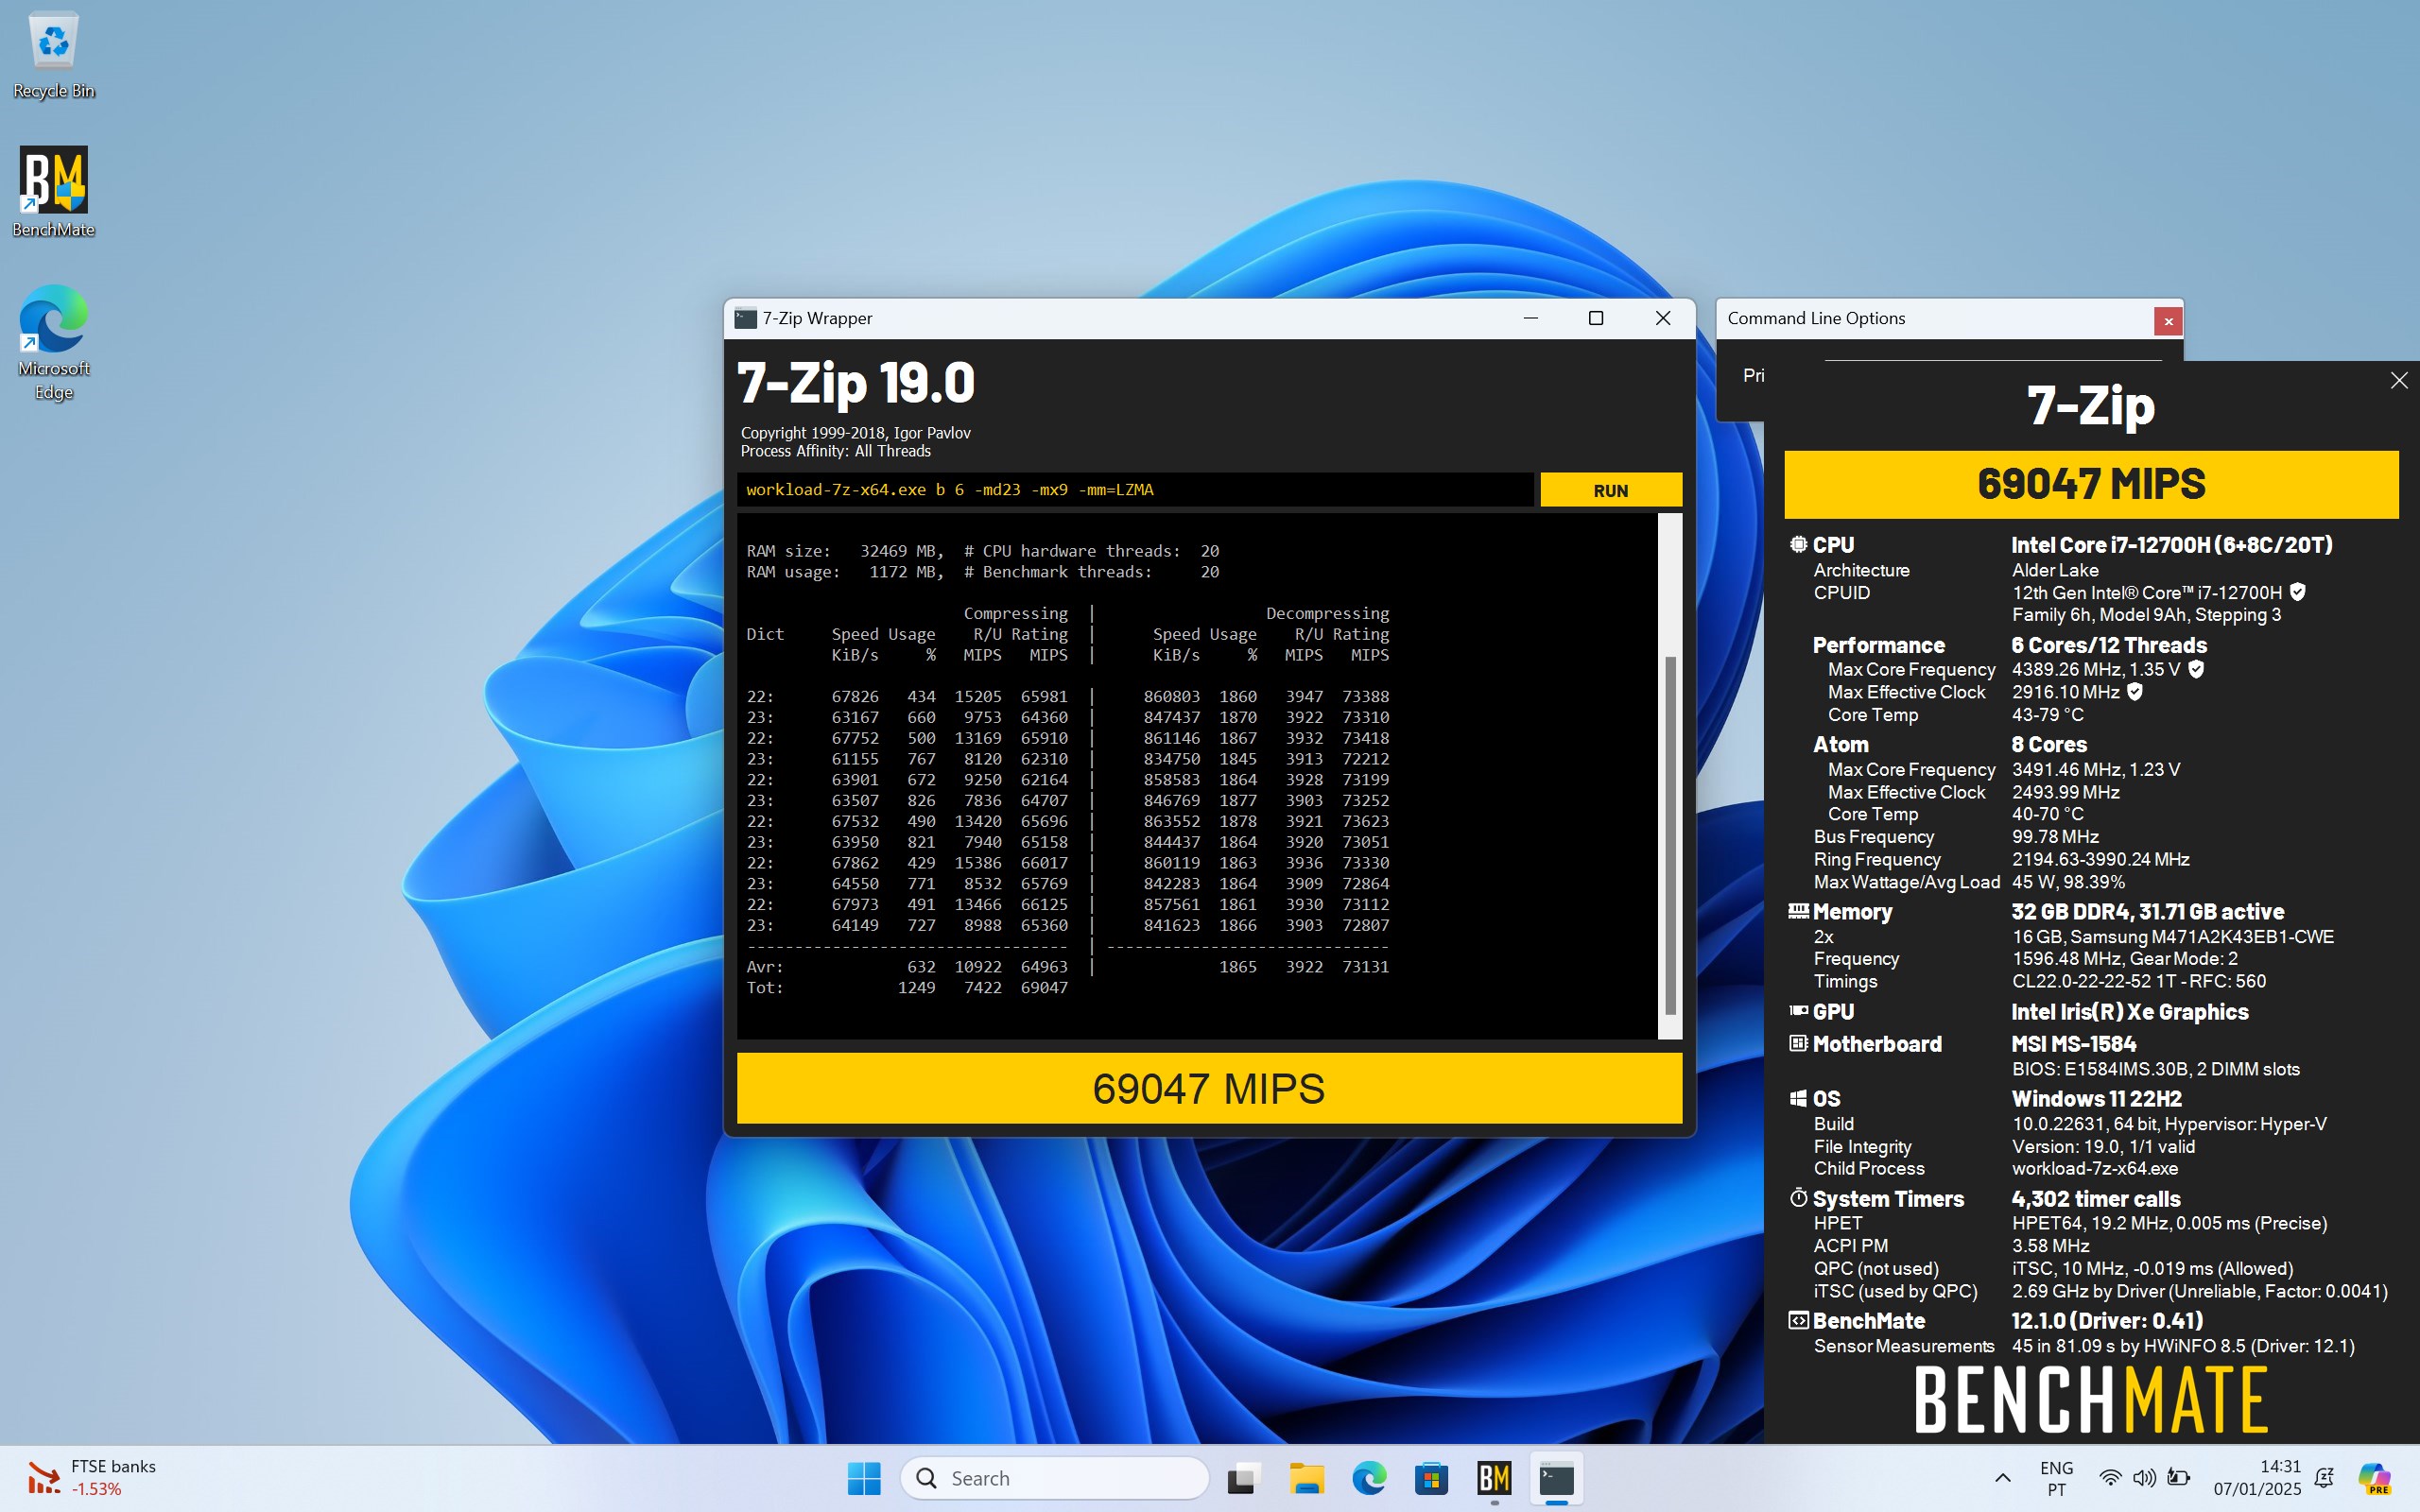Open the BenchMate desktop shortcut

coord(54,192)
